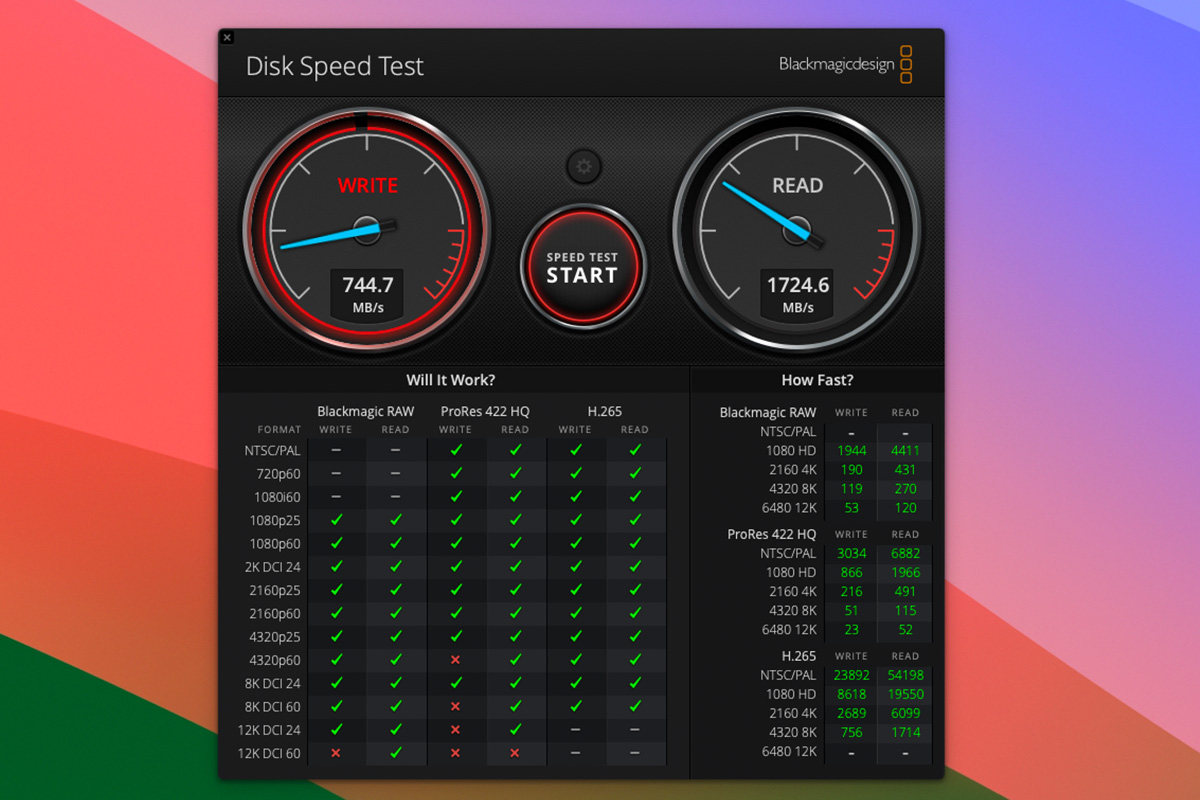Click the Blackmagic RAW heading in How Fast
Viewport: 1200px width, 800px height.
[768, 412]
